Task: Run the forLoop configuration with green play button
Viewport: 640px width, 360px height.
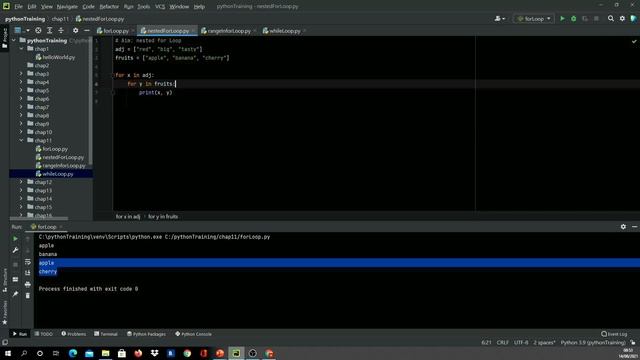Action: click(562, 18)
